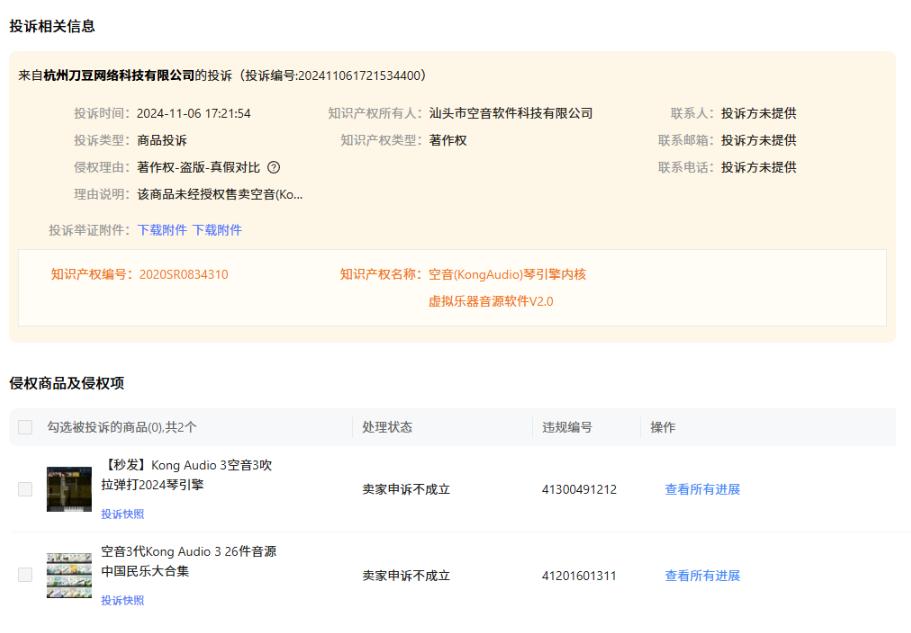911x633 pixels.
Task: Download the first 下载附件 evidence attachment
Action: (162, 230)
